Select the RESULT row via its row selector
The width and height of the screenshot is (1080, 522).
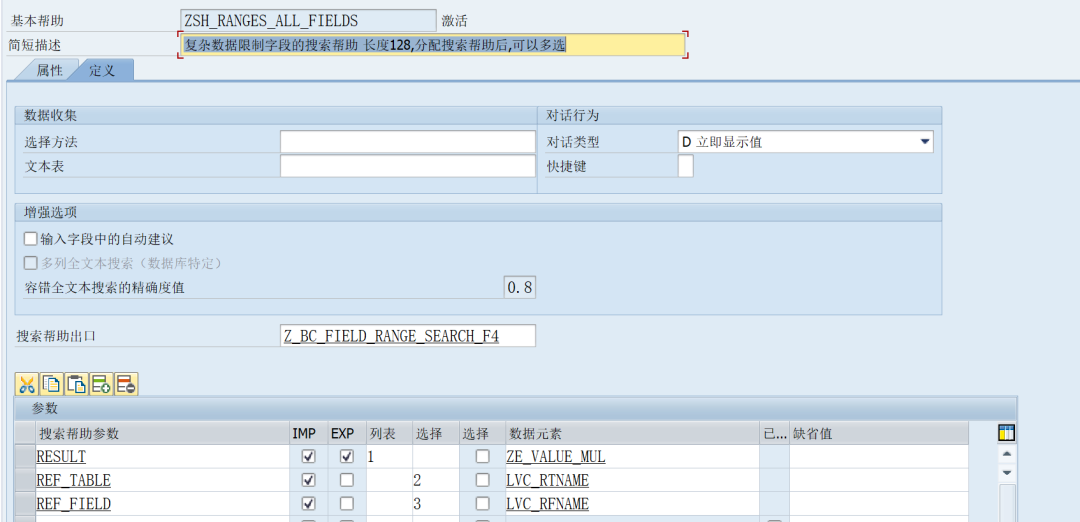pyautogui.click(x=25, y=457)
